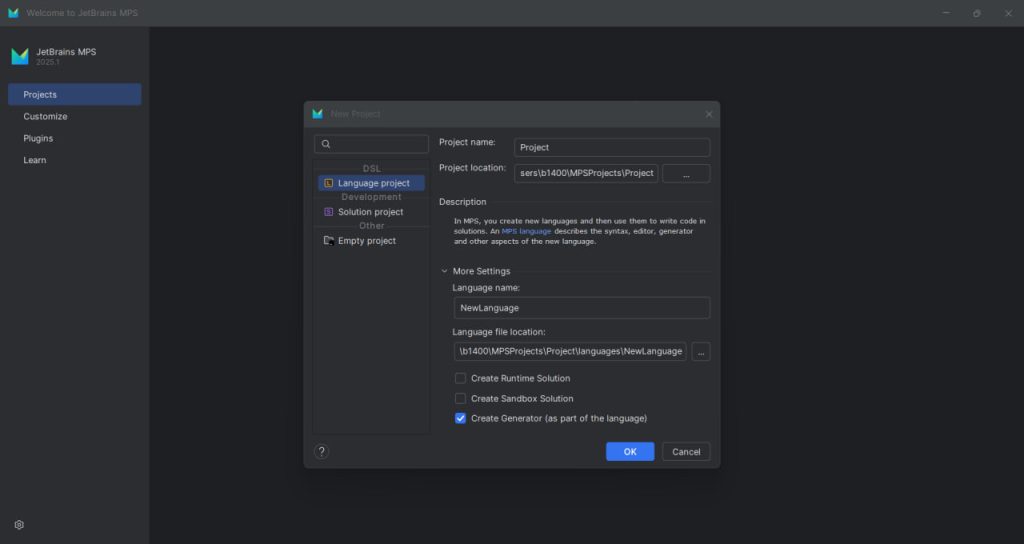Image resolution: width=1024 pixels, height=544 pixels.
Task: Collapse the More Settings section
Action: [444, 271]
